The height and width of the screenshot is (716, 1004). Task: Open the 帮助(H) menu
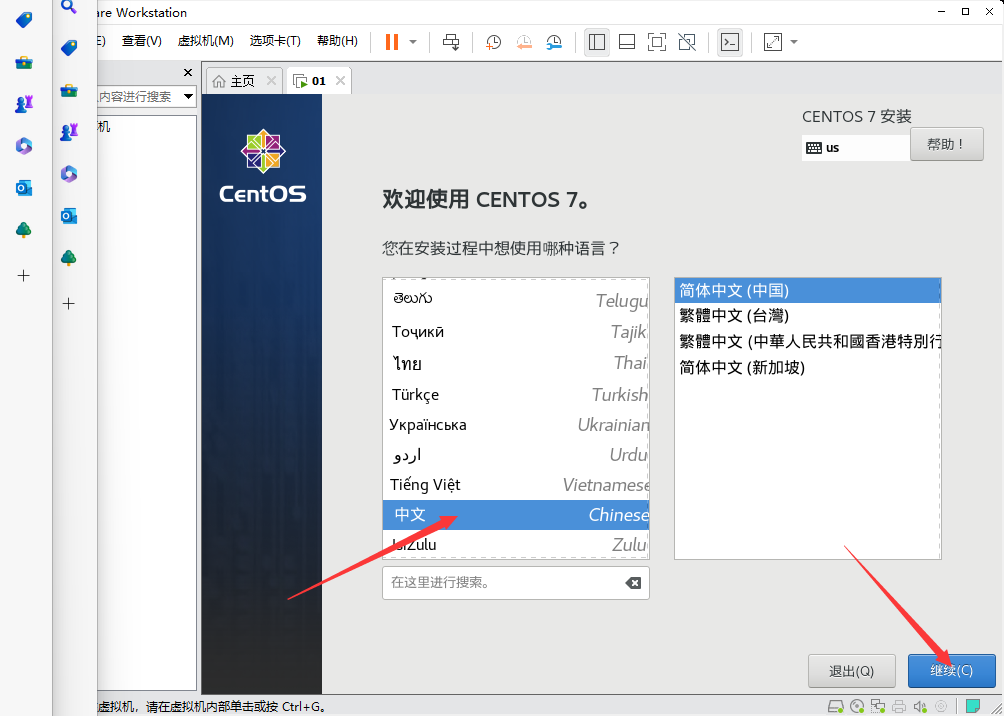[x=337, y=41]
